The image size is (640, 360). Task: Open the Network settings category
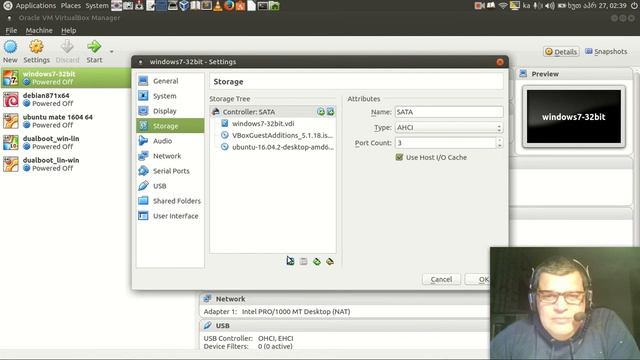[170, 156]
